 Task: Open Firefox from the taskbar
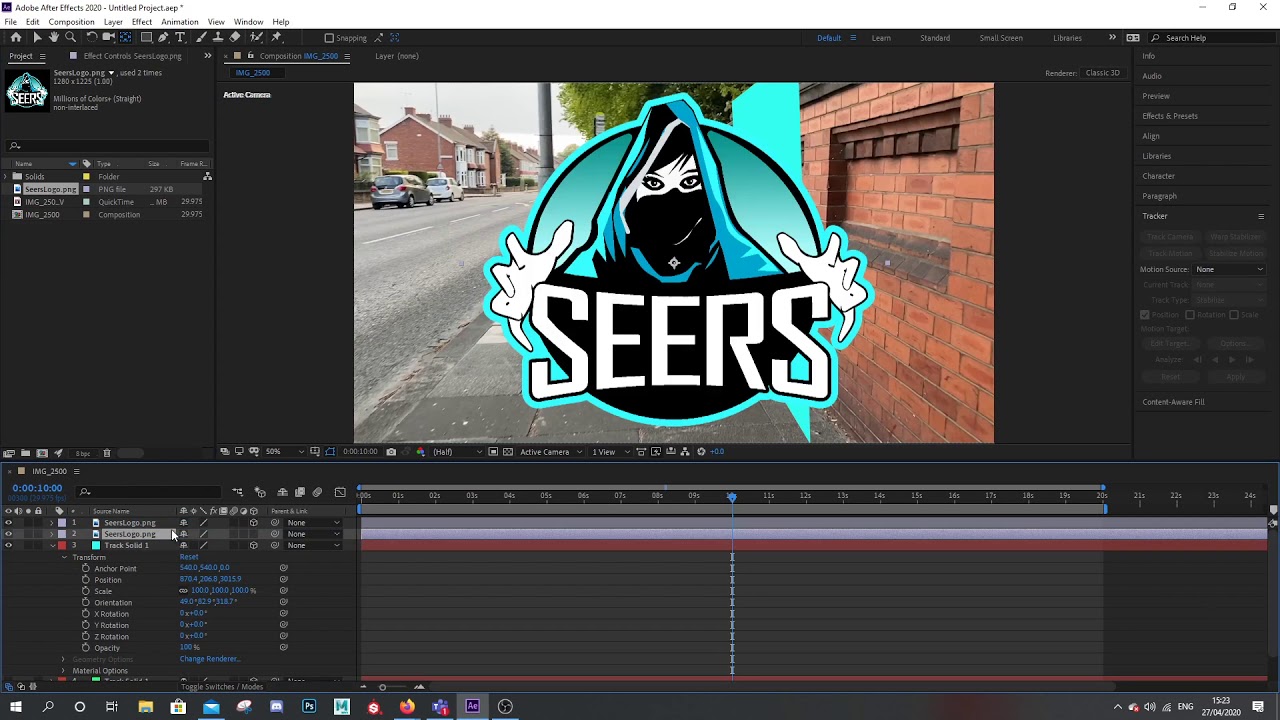pyautogui.click(x=407, y=707)
